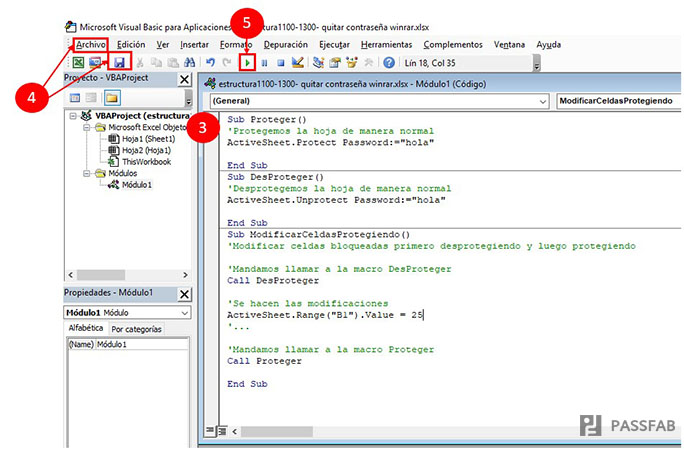The width and height of the screenshot is (684, 450).
Task: Open the Ver menu
Action: pyautogui.click(x=163, y=44)
